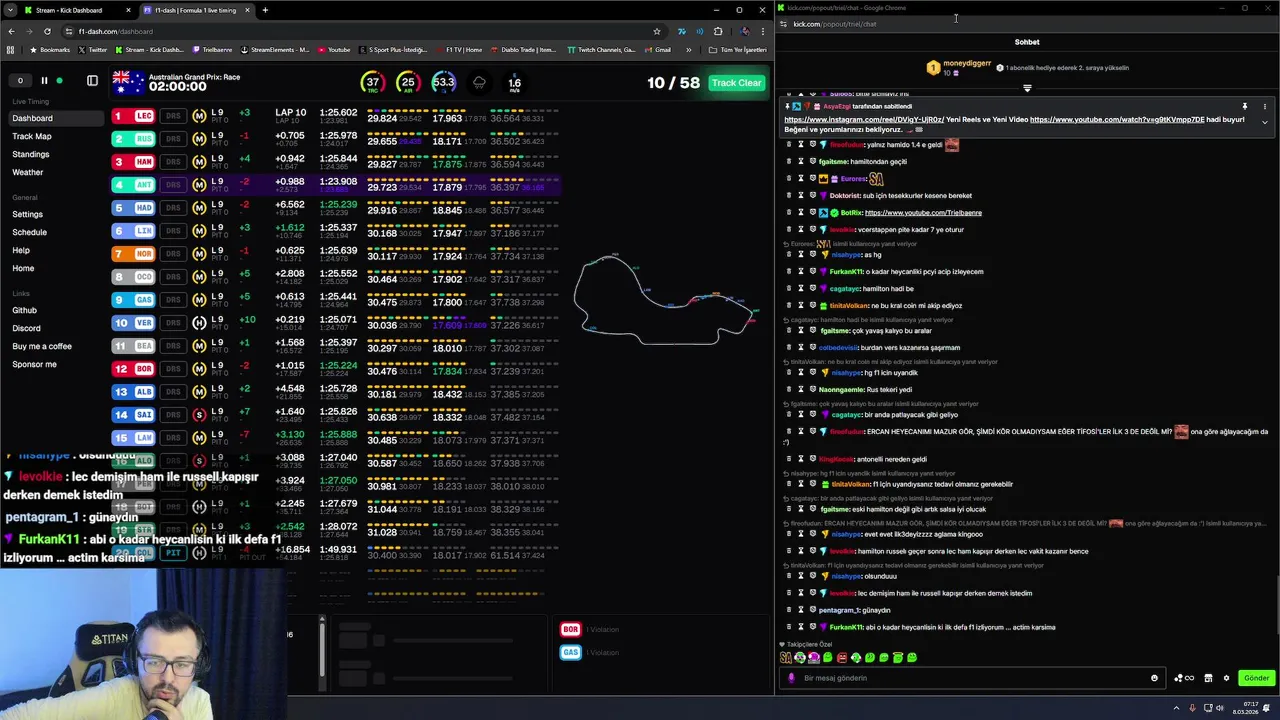1280x720 pixels.
Task: Open a new browser tab
Action: 265,10
